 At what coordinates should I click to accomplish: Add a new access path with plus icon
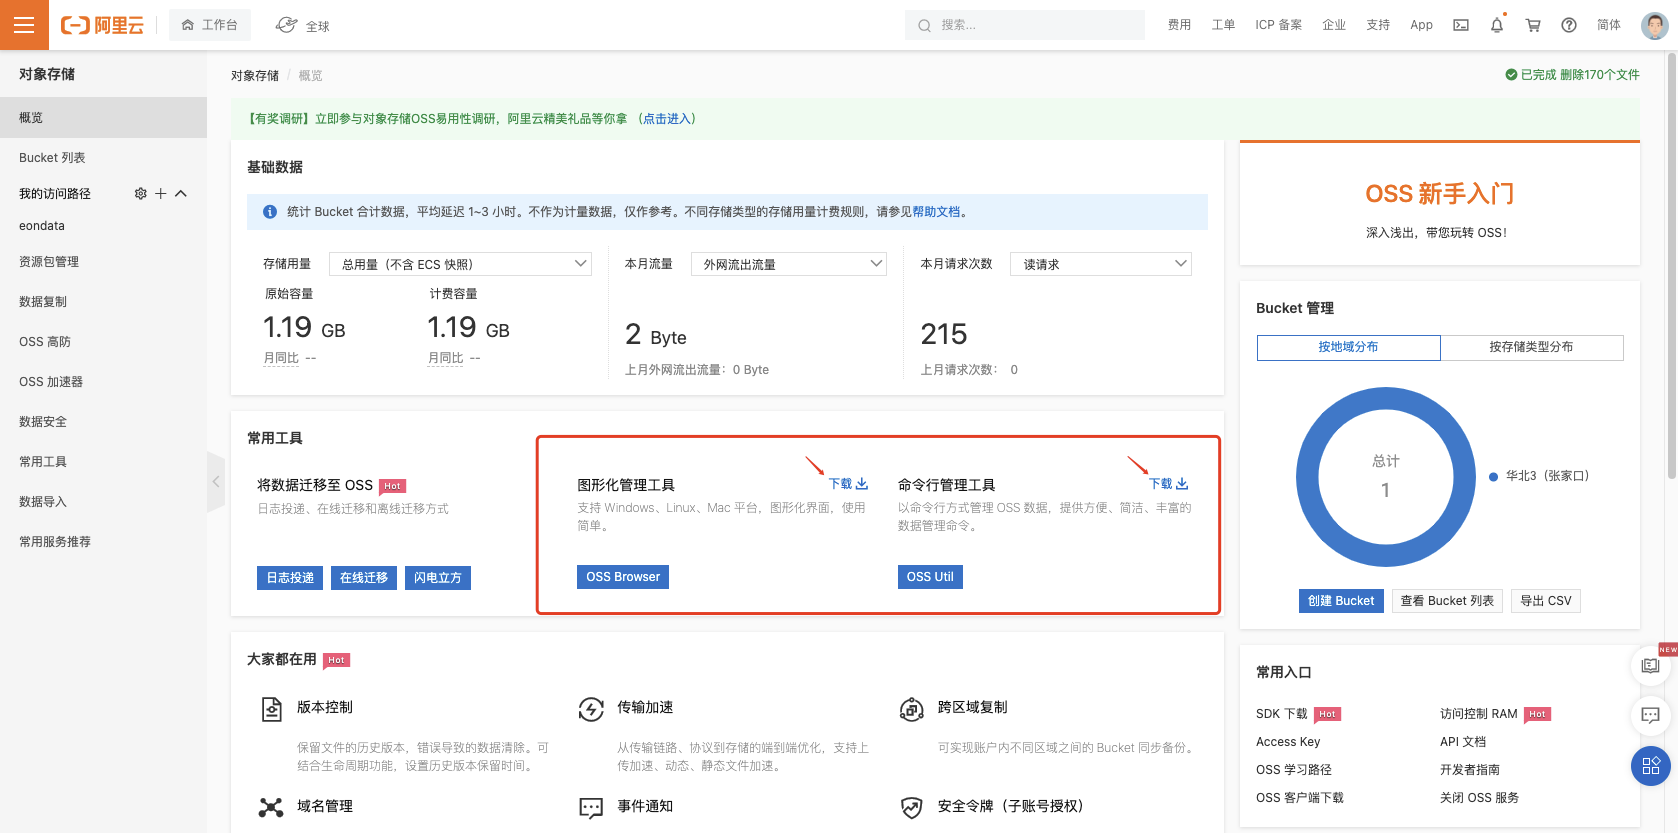(160, 193)
